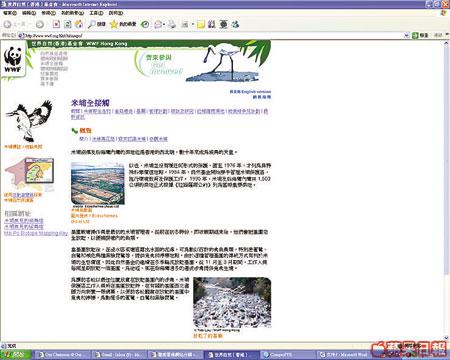
Task: Click the Stop button in IE toolbar
Action: pyautogui.click(x=56, y=24)
